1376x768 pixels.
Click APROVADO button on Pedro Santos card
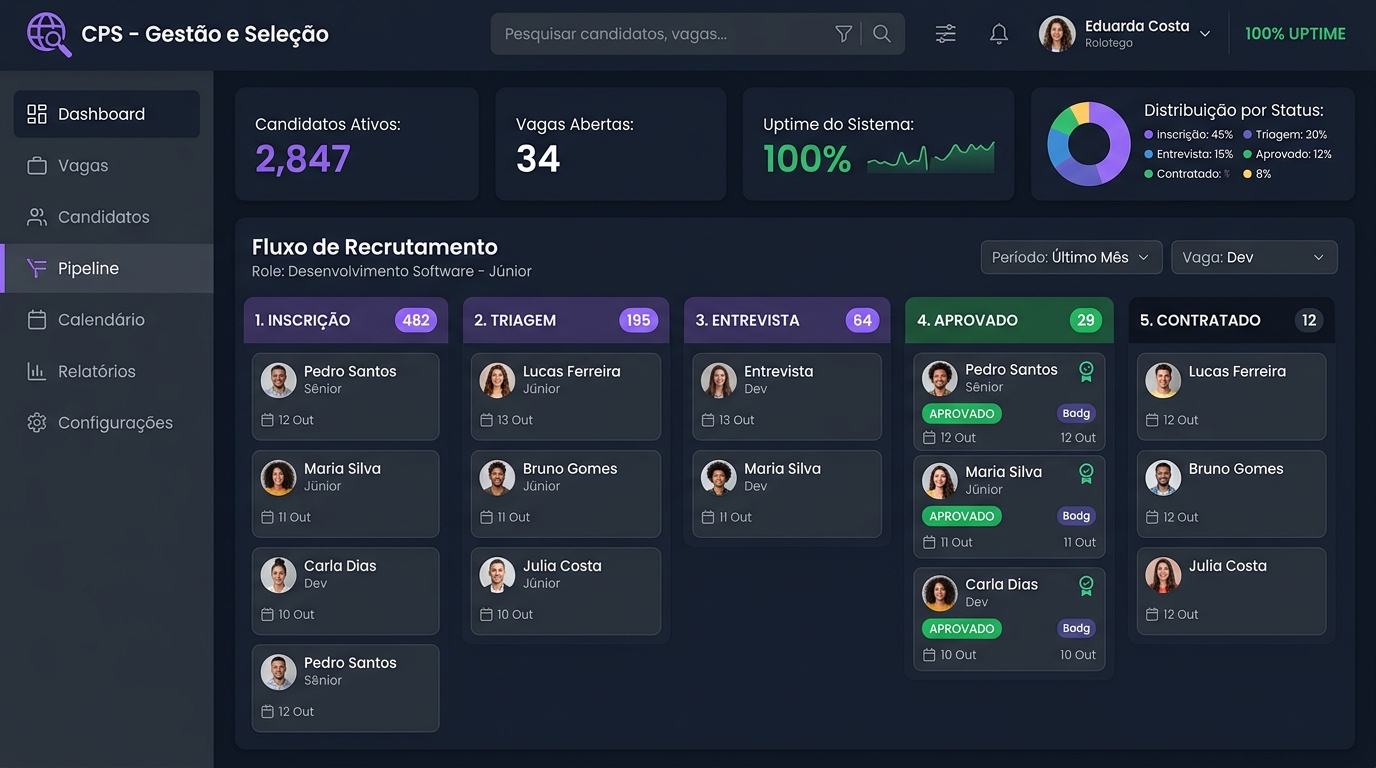coord(961,413)
